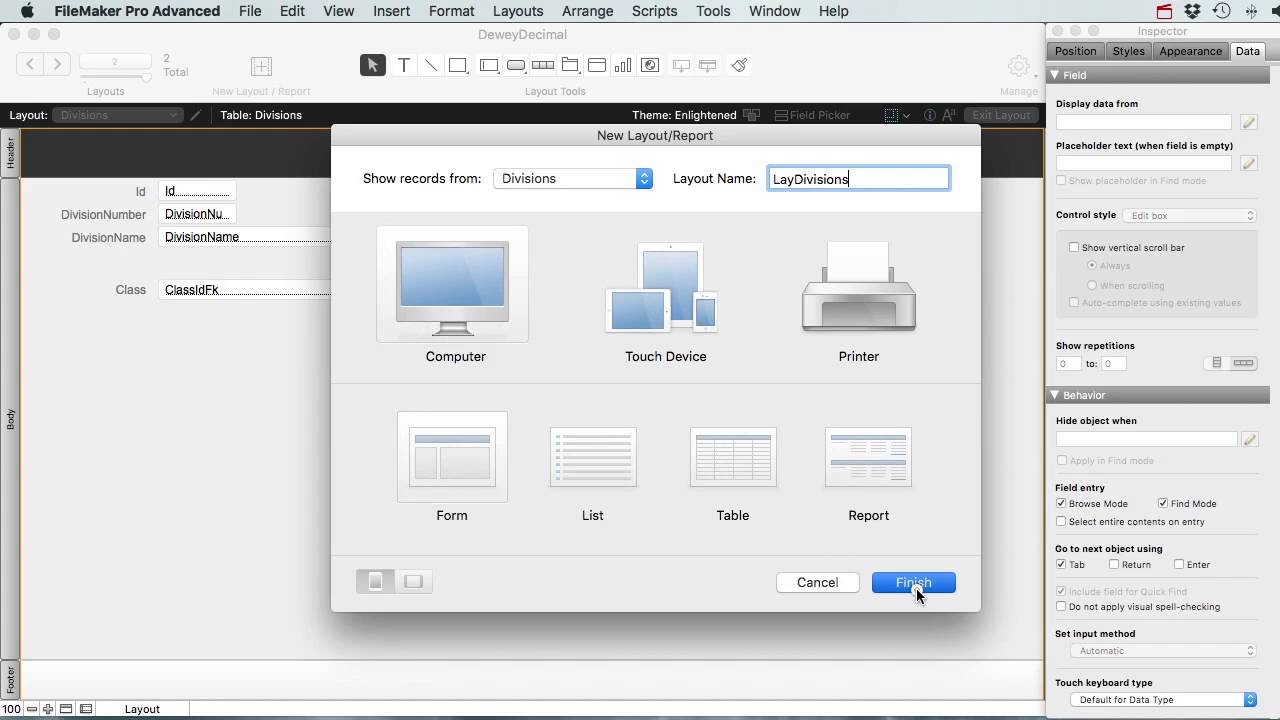The image size is (1280, 720).
Task: Select the rounded Button tool
Action: (x=516, y=65)
